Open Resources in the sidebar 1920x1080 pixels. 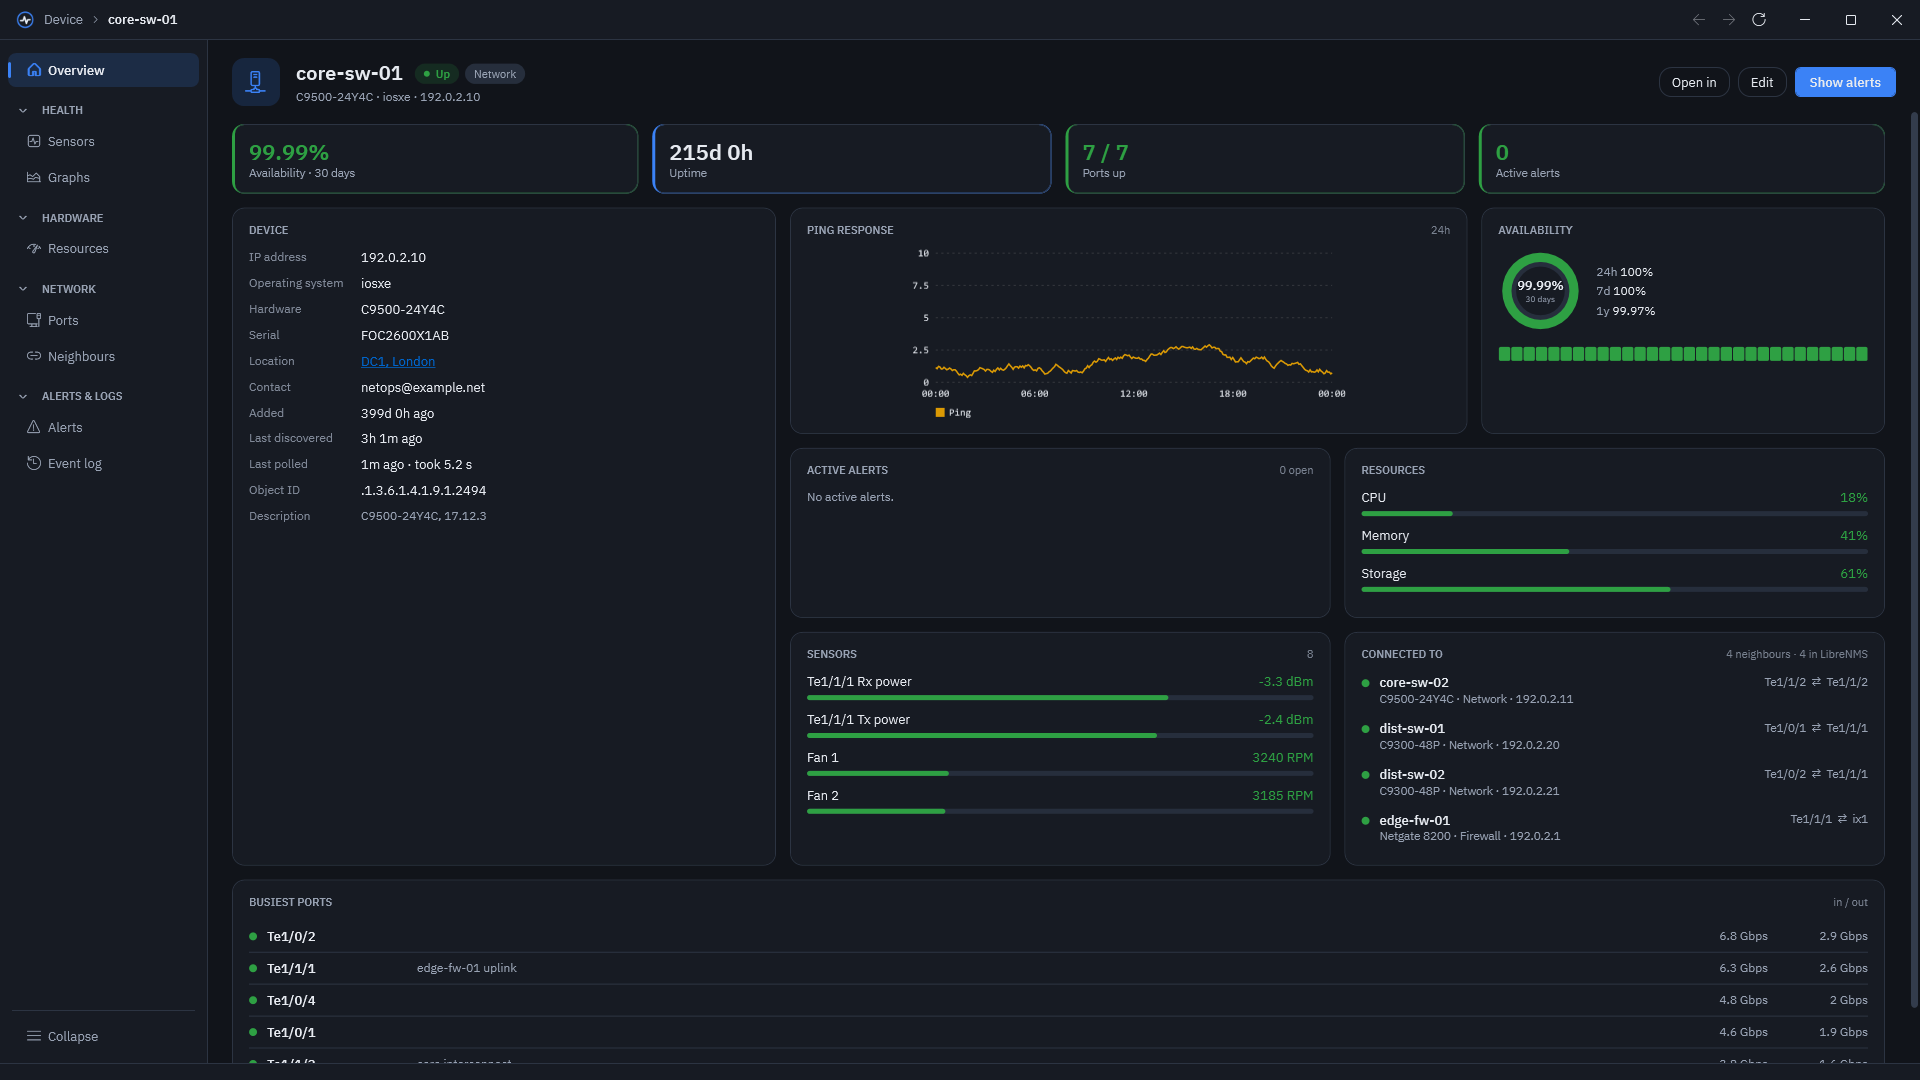(104, 248)
